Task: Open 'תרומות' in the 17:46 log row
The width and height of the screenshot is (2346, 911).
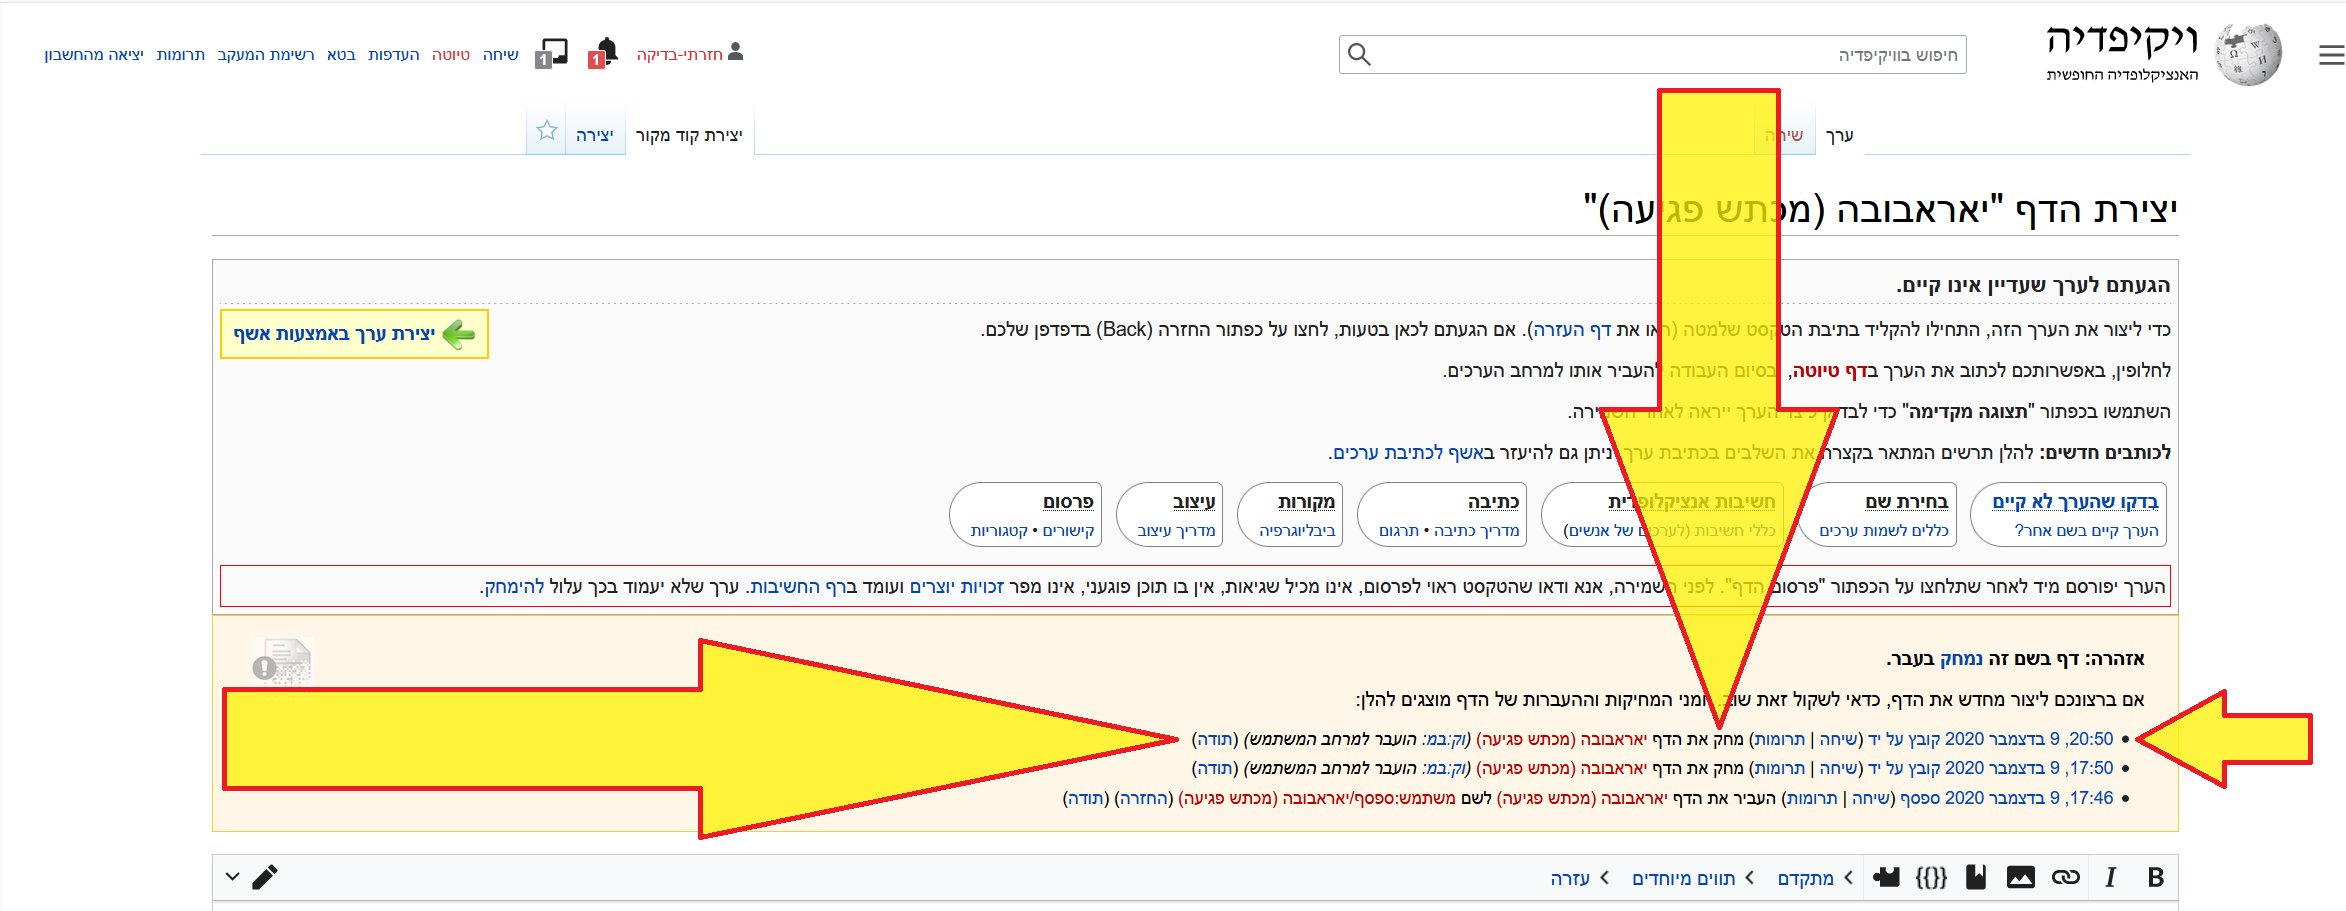Action: click(x=1812, y=799)
